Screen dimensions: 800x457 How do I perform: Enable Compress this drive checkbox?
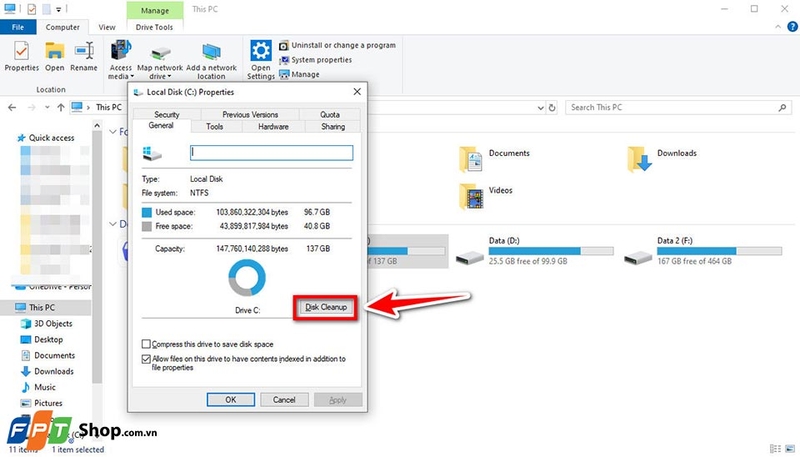click(146, 344)
